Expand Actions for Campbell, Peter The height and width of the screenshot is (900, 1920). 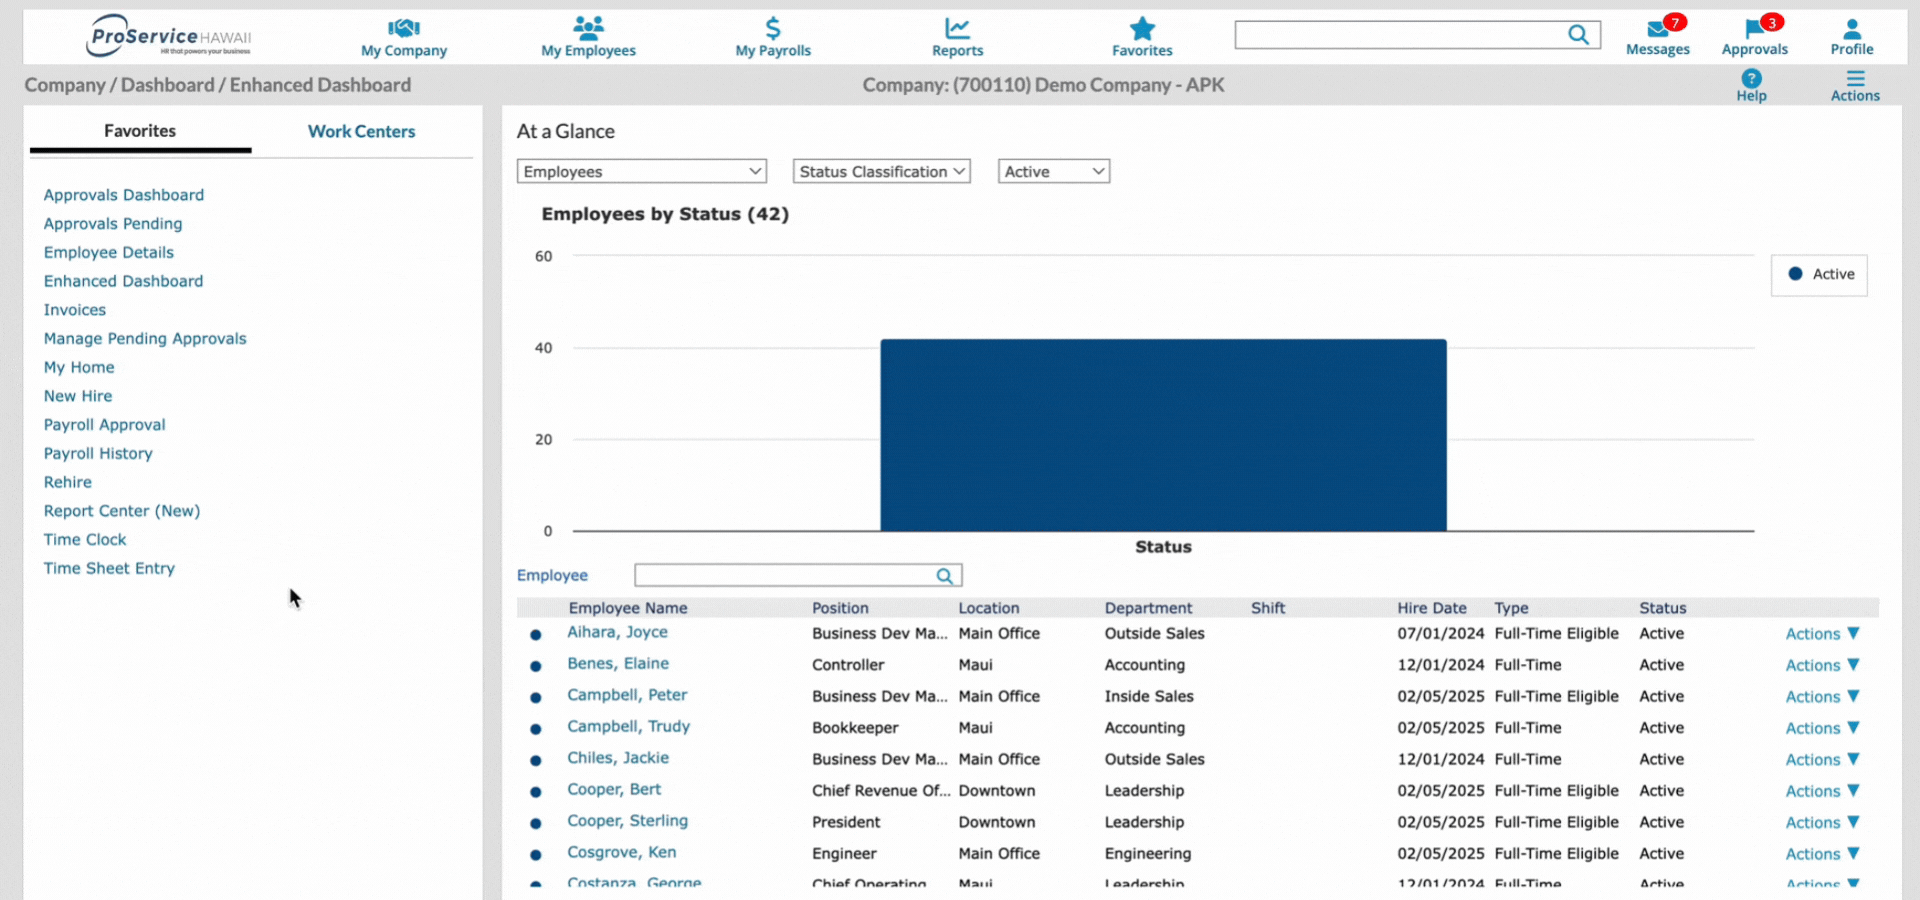pos(1822,697)
